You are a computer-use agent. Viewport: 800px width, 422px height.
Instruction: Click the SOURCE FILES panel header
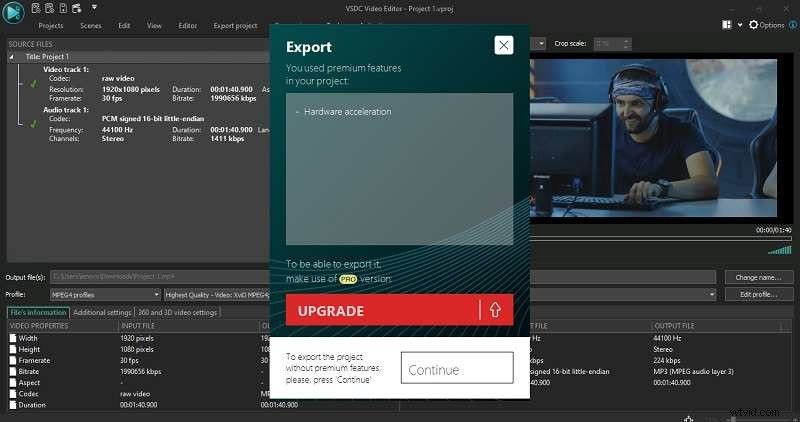tap(31, 44)
